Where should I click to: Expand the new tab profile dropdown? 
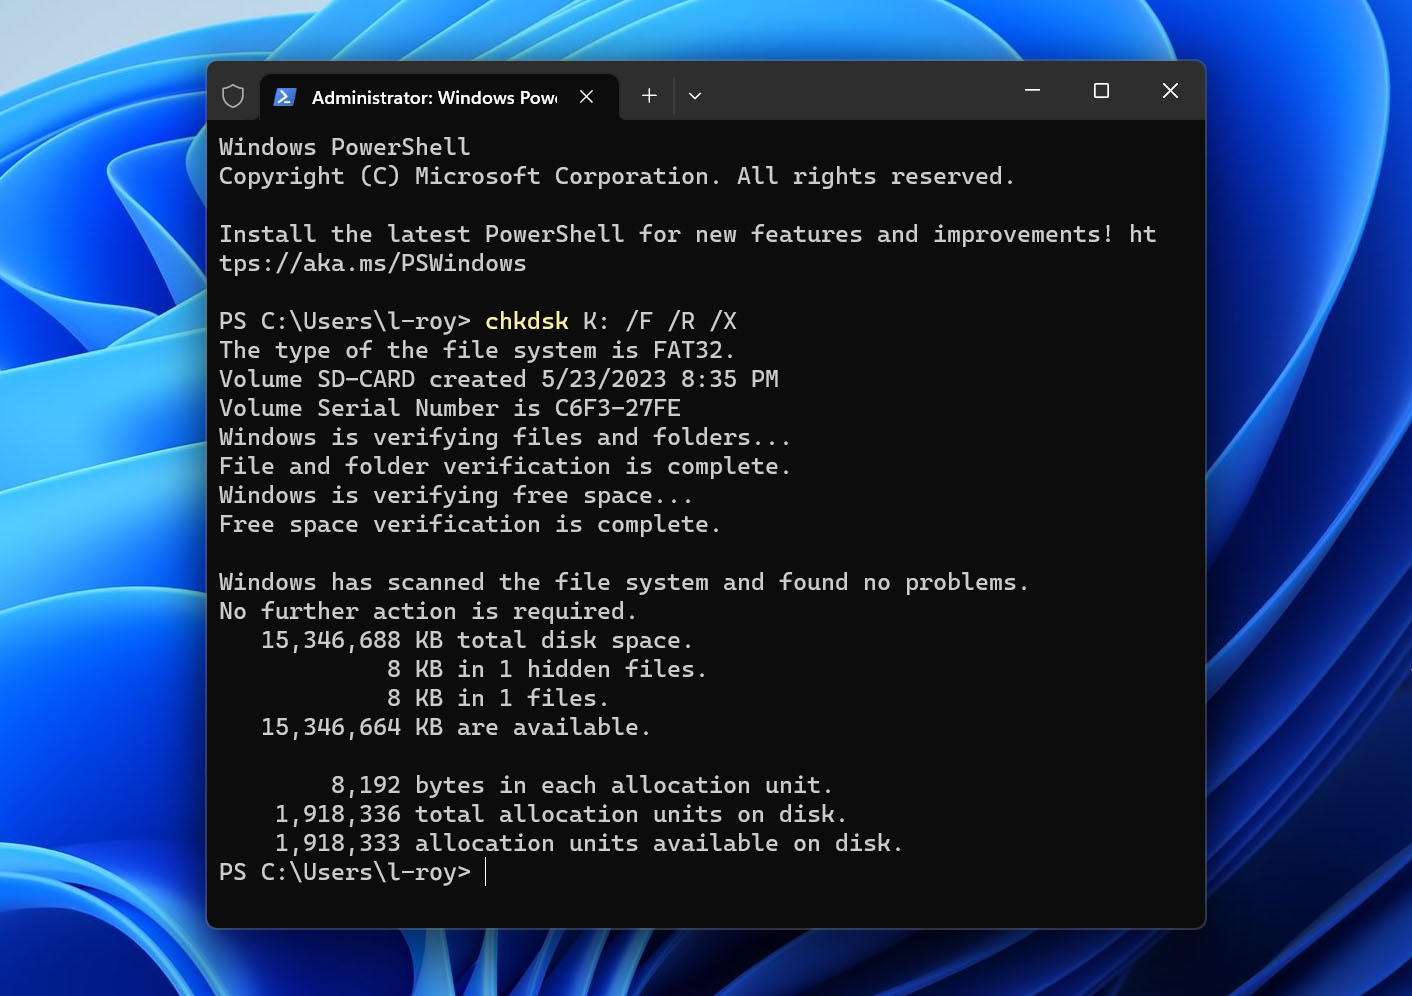coord(695,96)
